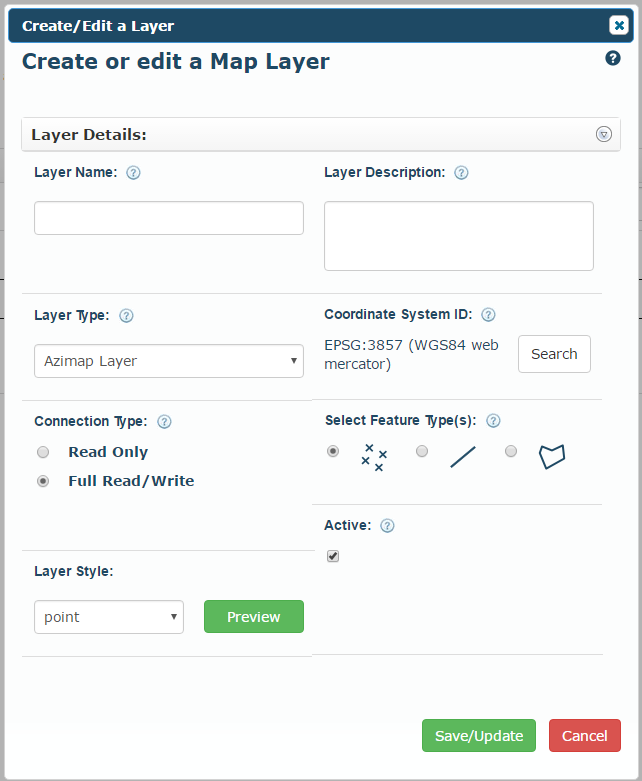Click the help icon beside Layer Name
The width and height of the screenshot is (642, 781).
(133, 173)
